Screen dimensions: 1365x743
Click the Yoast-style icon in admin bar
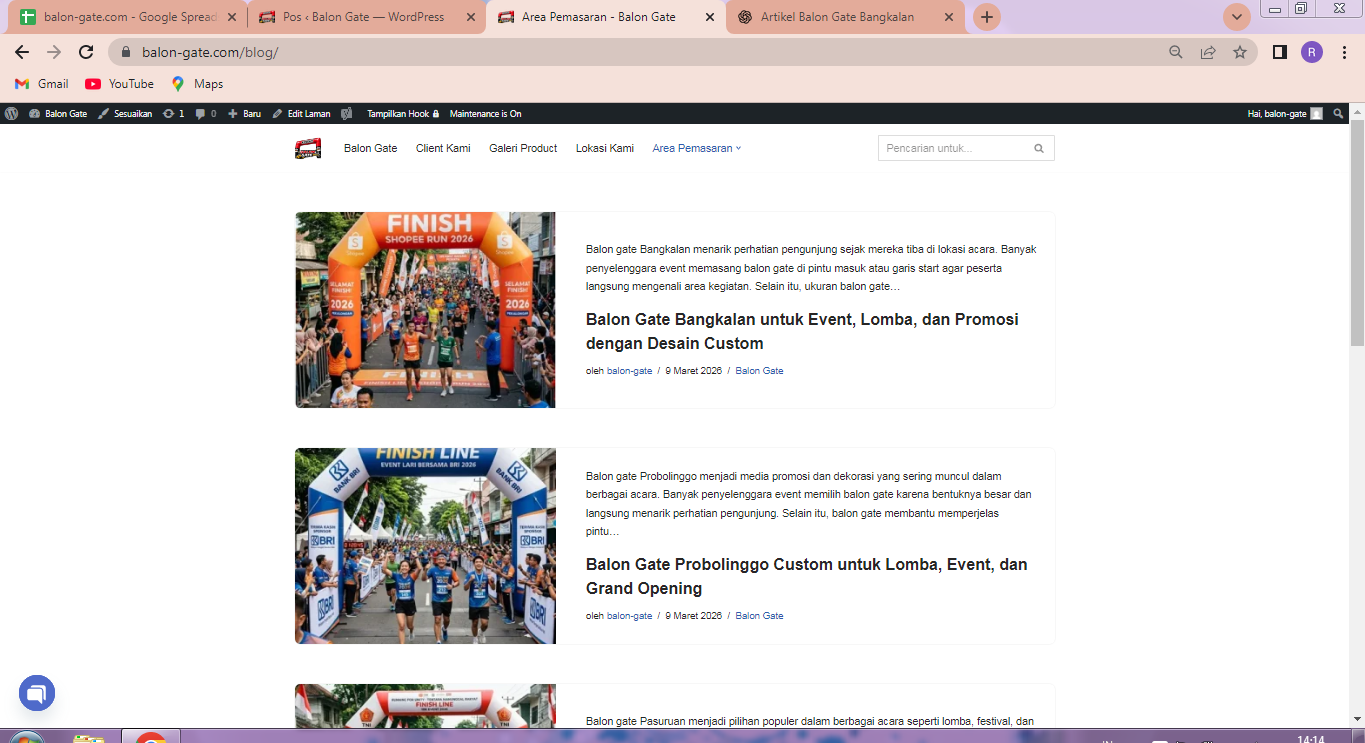(x=347, y=114)
